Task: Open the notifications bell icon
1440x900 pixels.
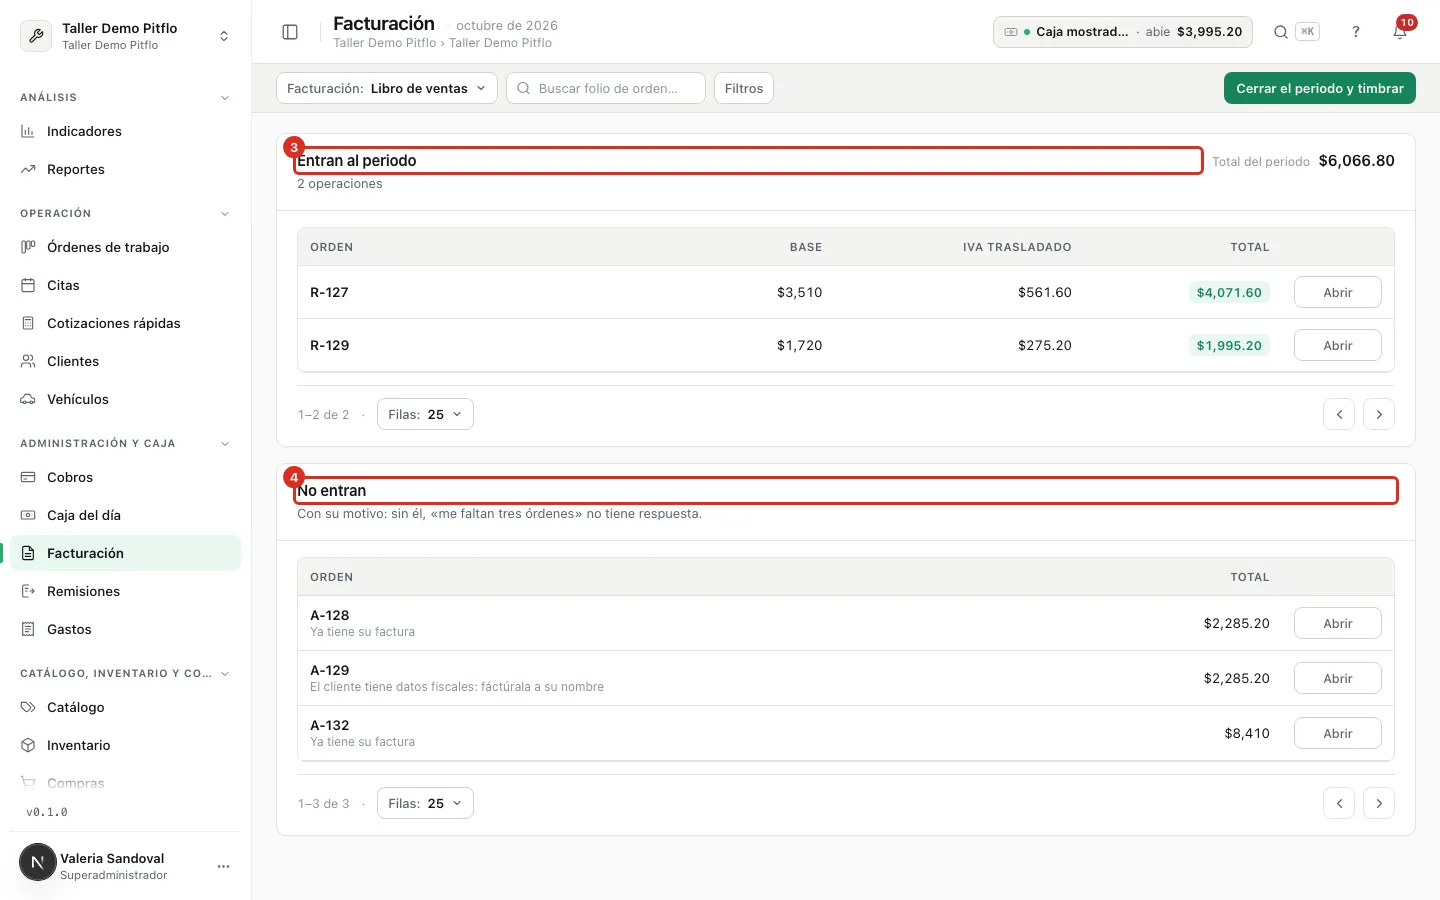Action: [1400, 32]
